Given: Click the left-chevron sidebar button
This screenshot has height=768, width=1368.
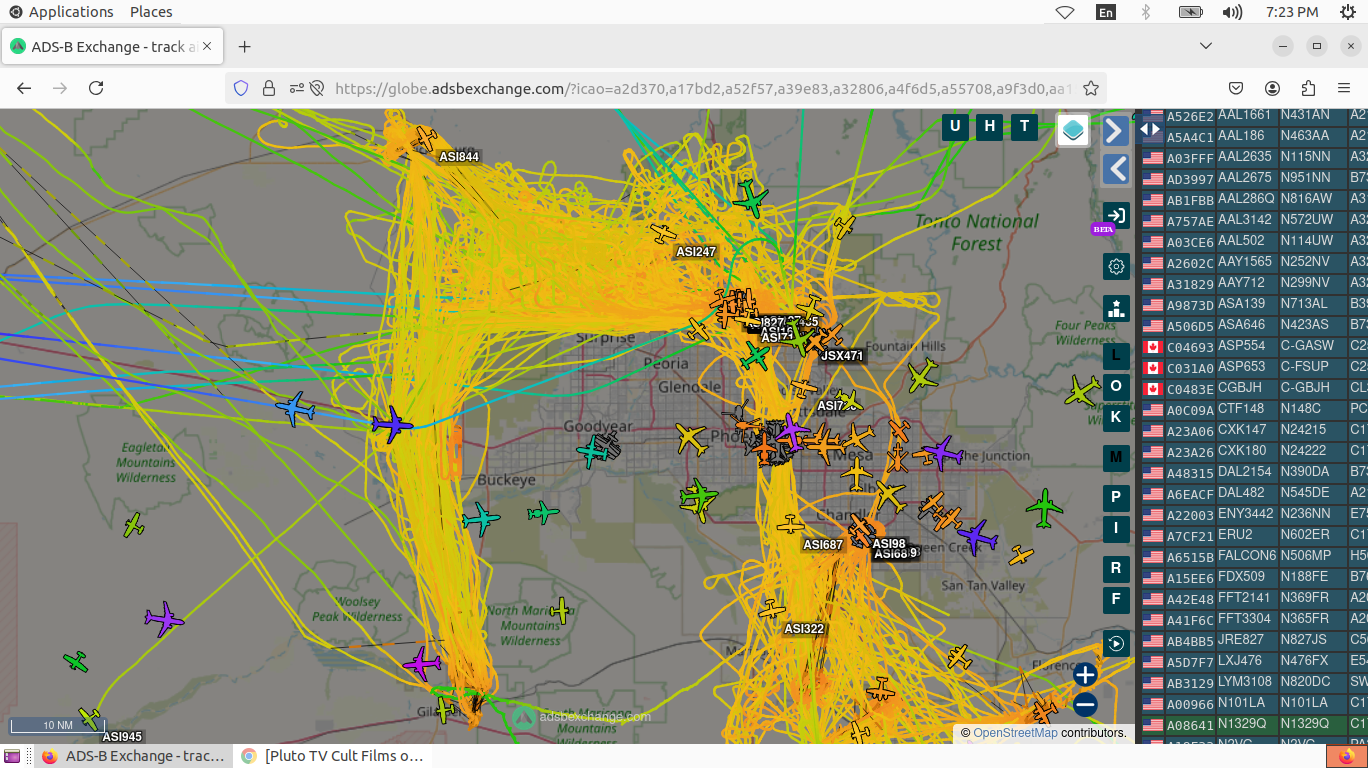Looking at the screenshot, I should coord(1116,169).
